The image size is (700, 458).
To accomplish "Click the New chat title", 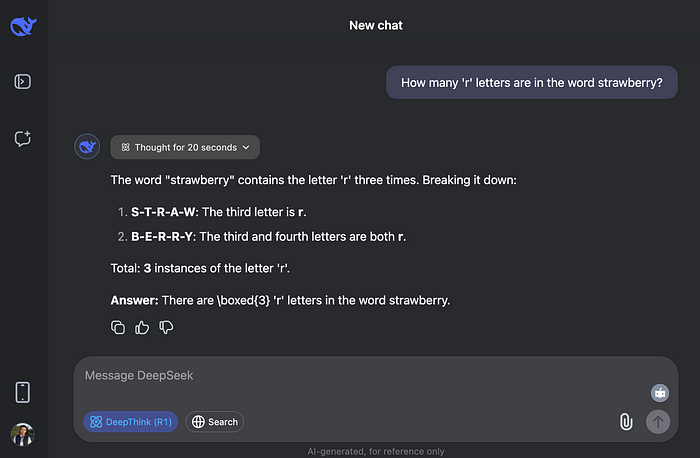I will point(376,25).
